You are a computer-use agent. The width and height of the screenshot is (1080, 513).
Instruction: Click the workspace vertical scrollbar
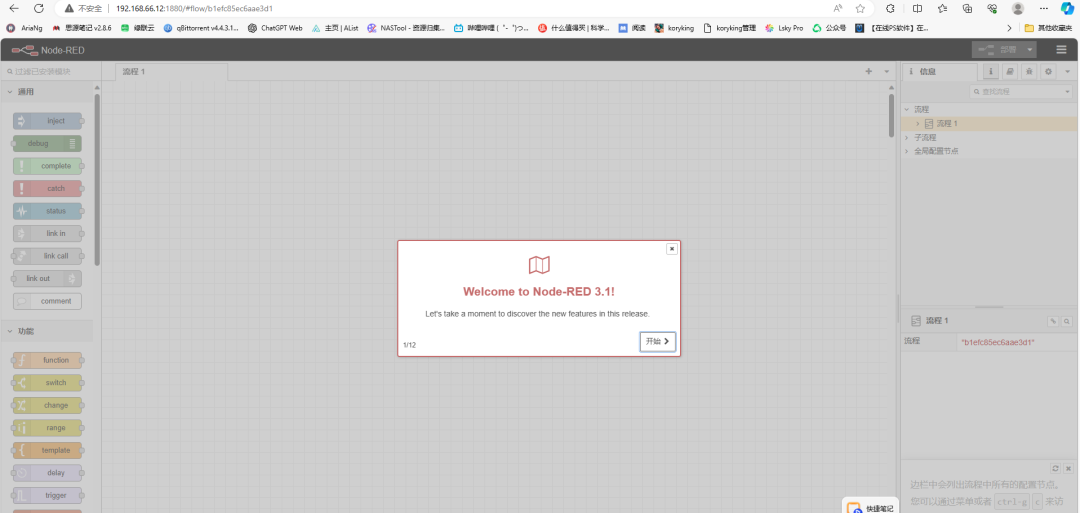891,115
